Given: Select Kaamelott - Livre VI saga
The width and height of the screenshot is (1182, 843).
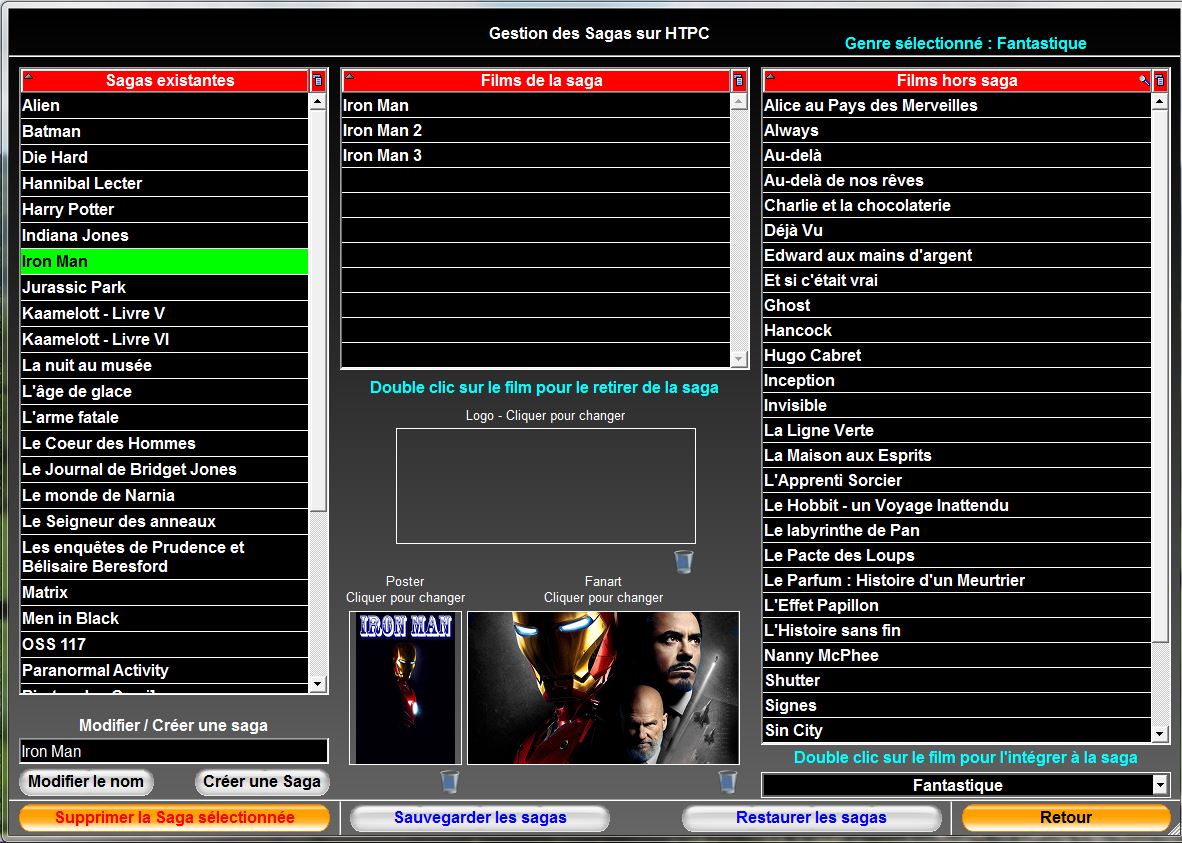Looking at the screenshot, I should [x=164, y=339].
